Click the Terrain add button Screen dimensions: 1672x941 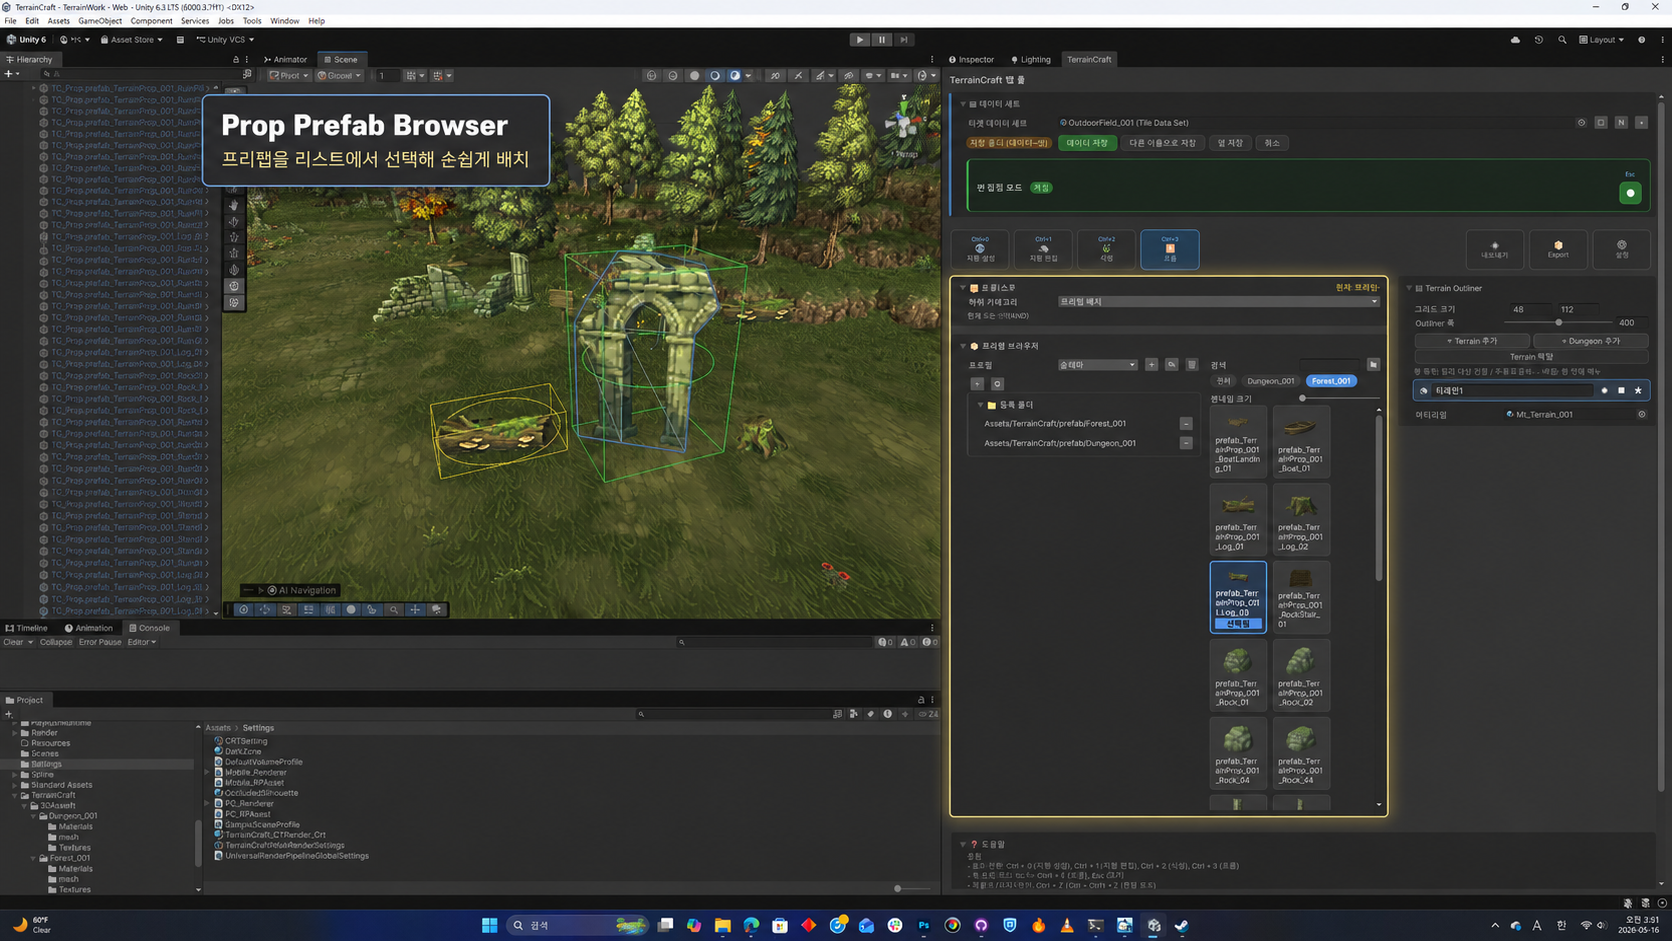pyautogui.click(x=1472, y=341)
